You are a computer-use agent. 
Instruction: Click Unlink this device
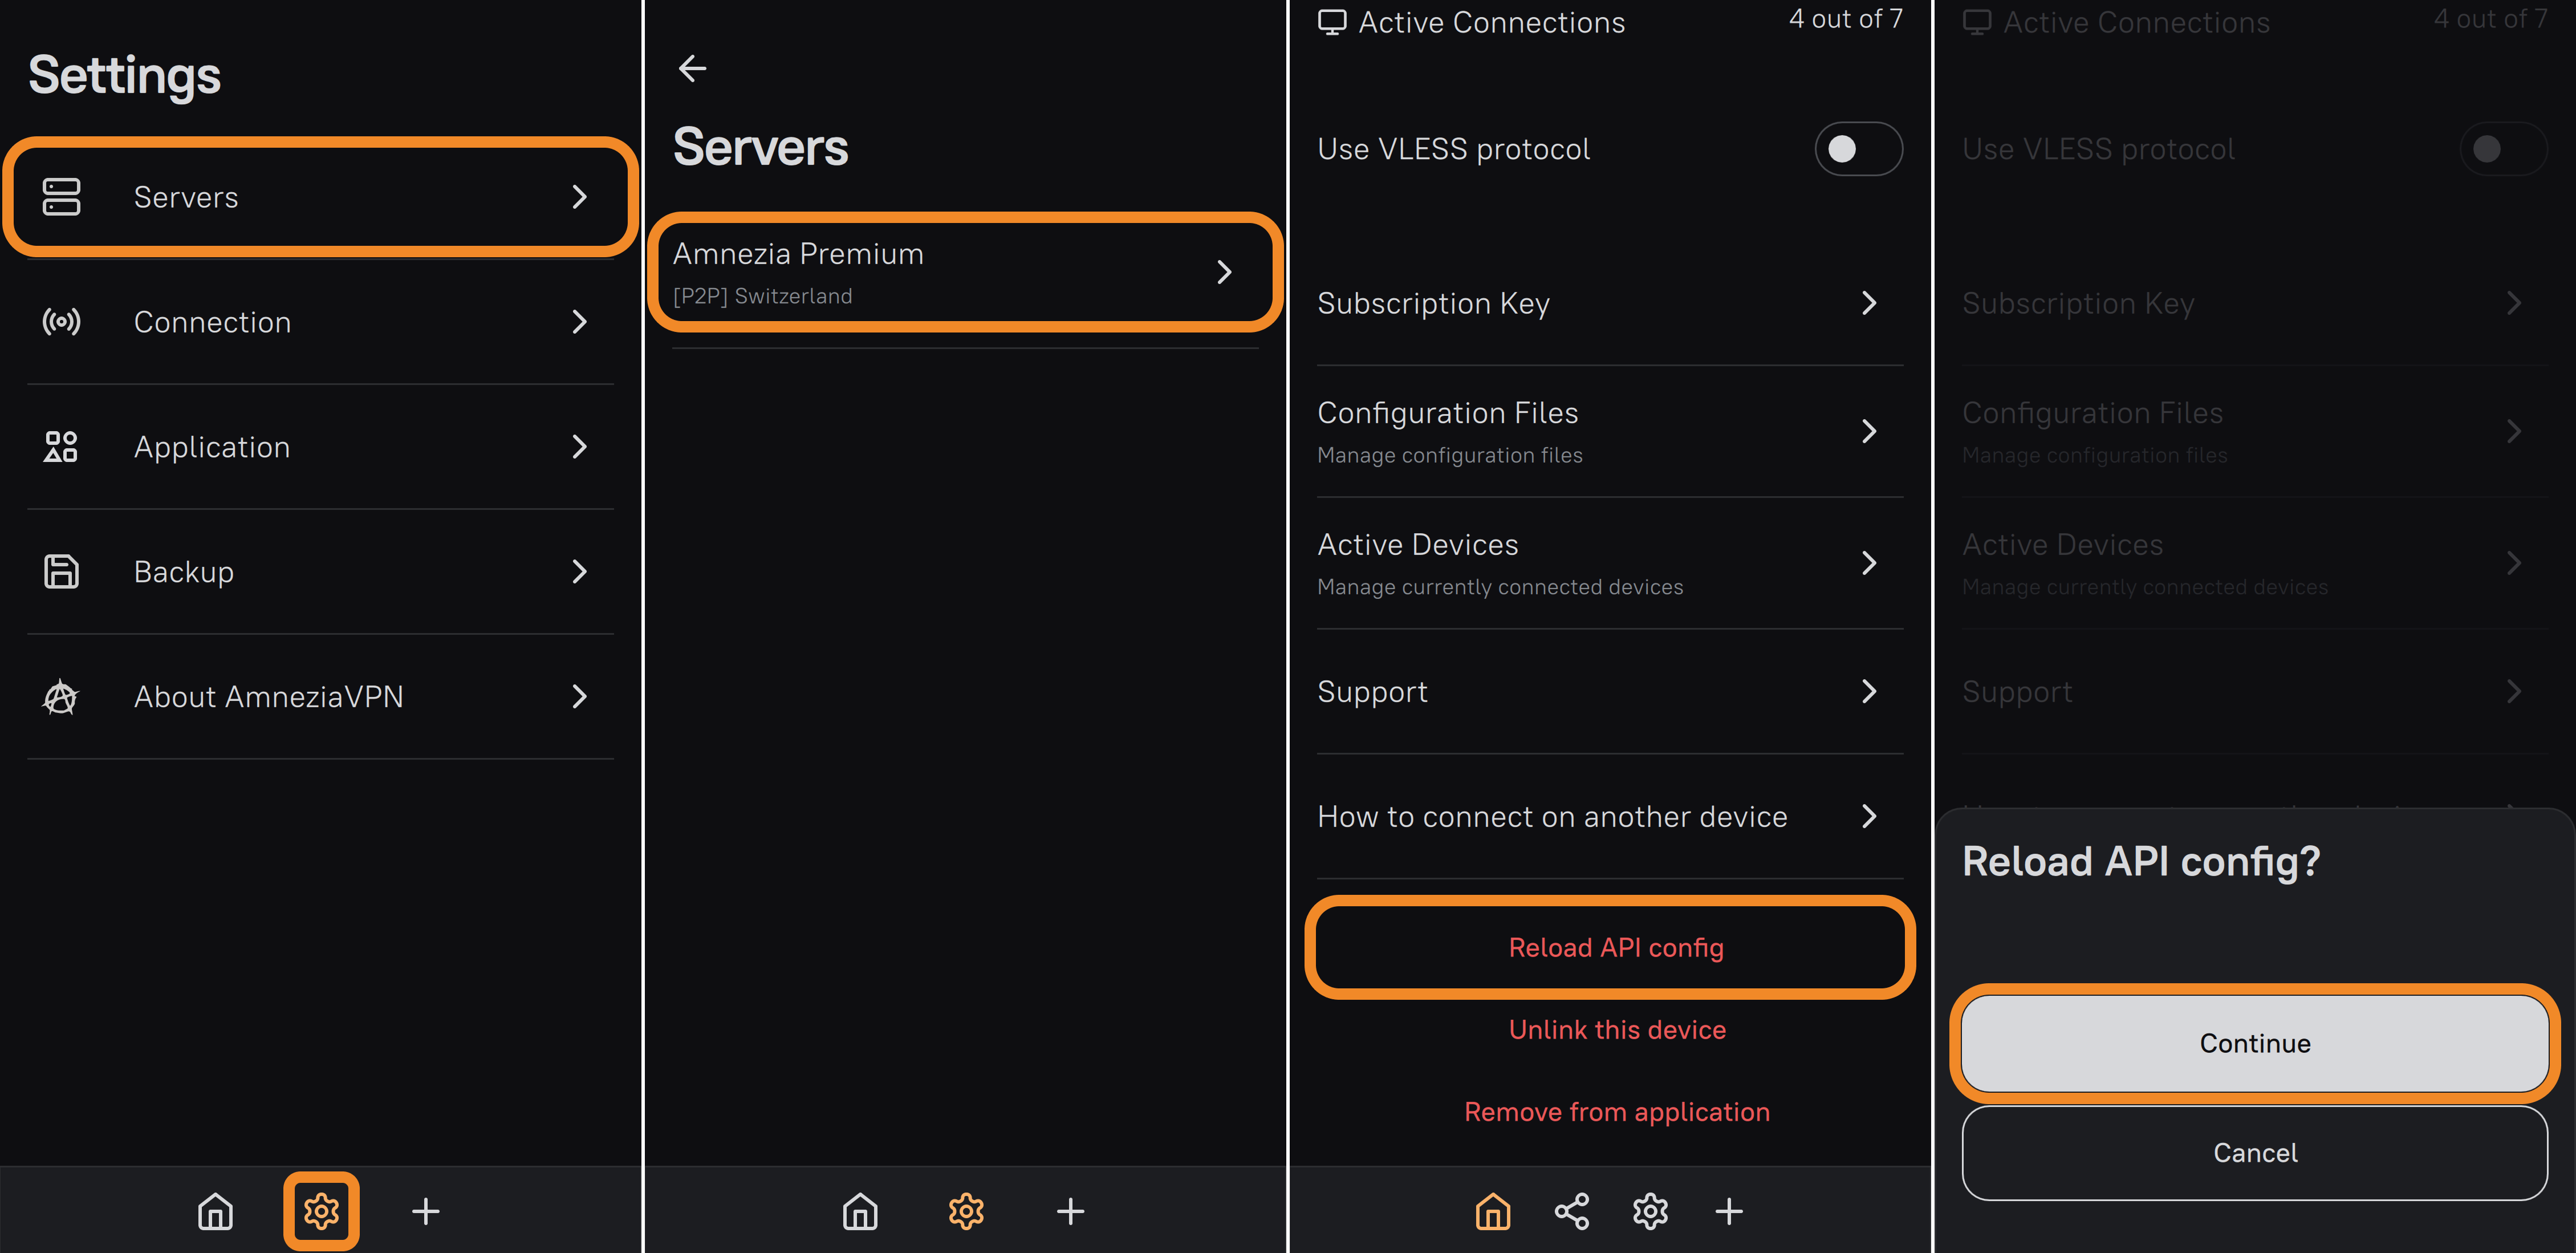point(1616,1029)
